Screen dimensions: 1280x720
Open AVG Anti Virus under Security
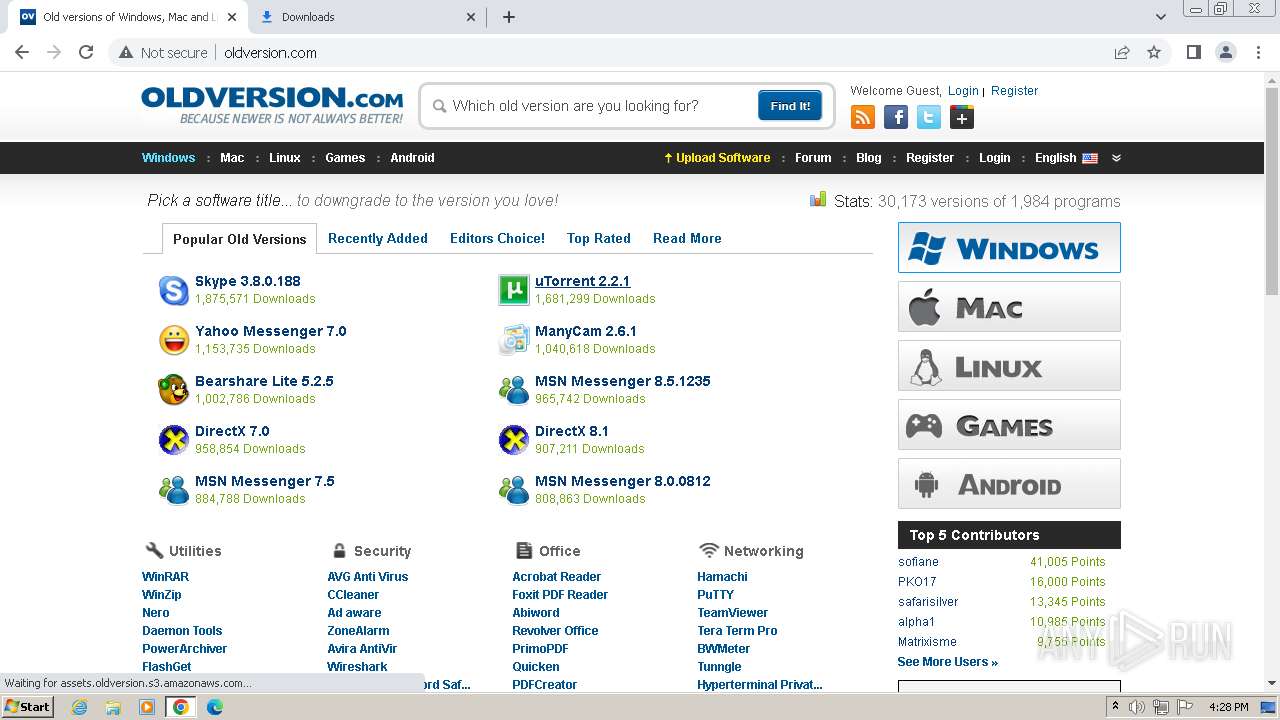(x=367, y=577)
